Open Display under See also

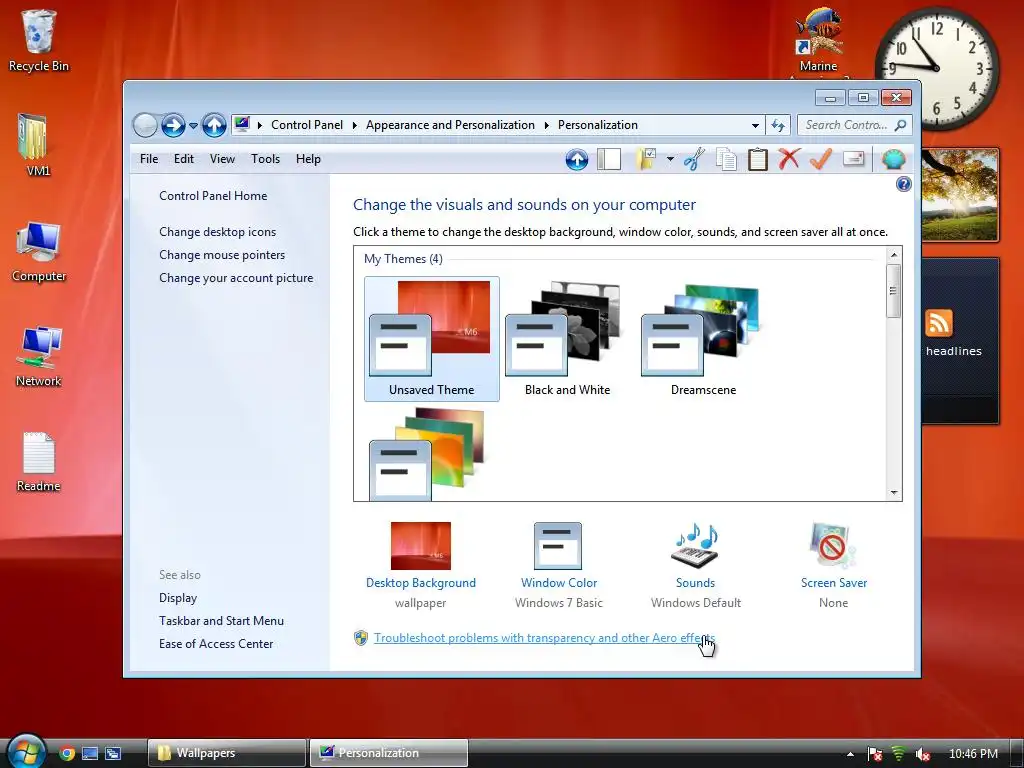pos(178,598)
